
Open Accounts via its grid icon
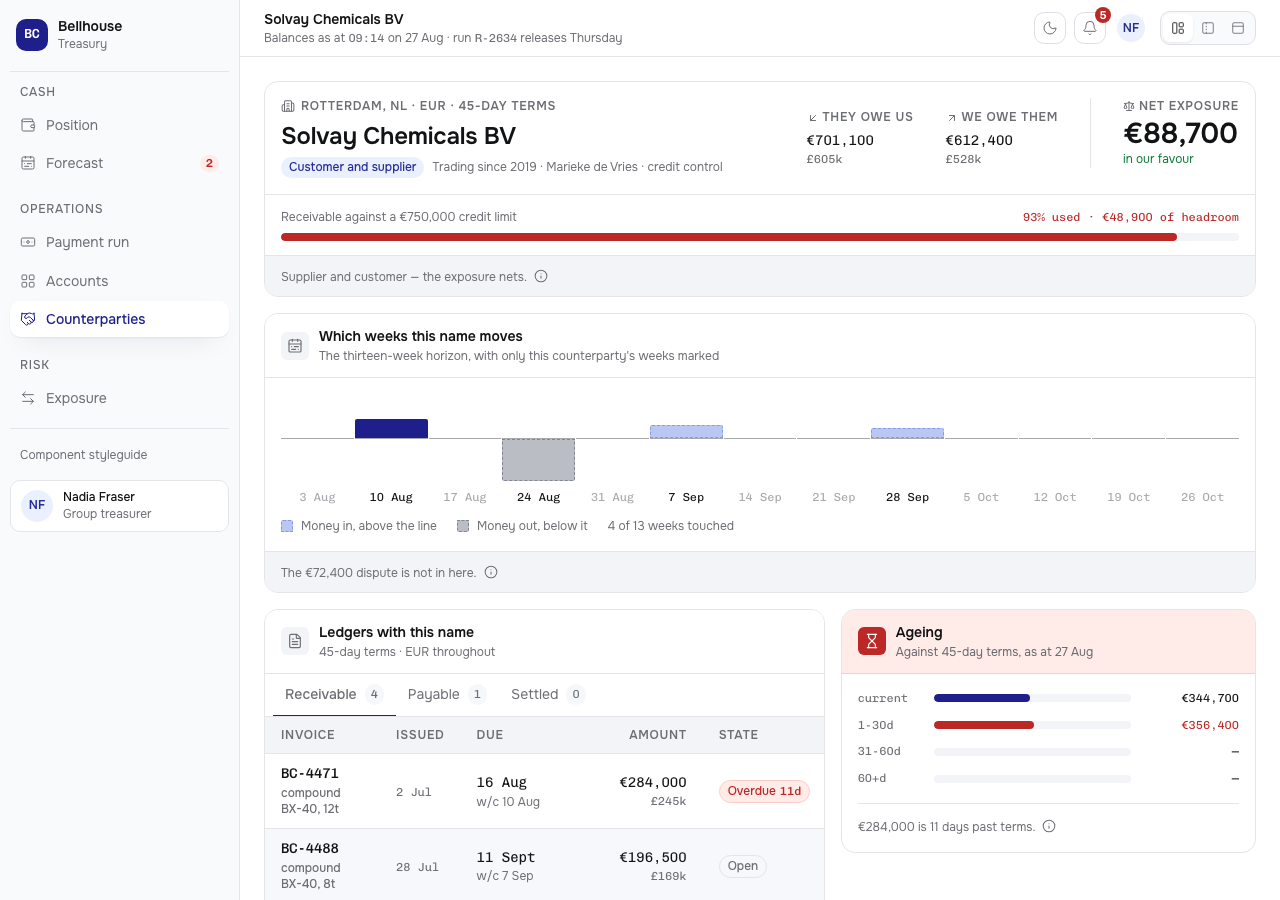(28, 281)
